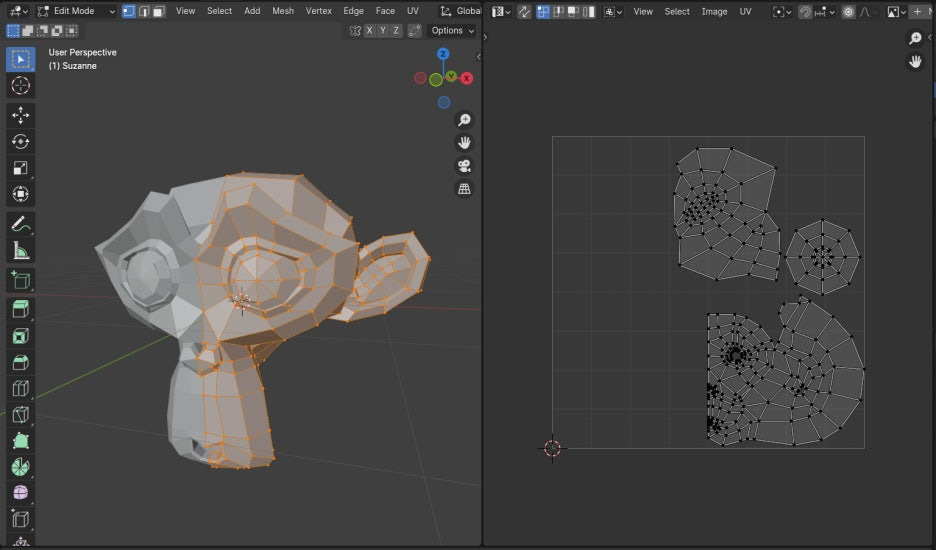Open UV editor type dropdown
The height and width of the screenshot is (550, 936).
point(501,11)
